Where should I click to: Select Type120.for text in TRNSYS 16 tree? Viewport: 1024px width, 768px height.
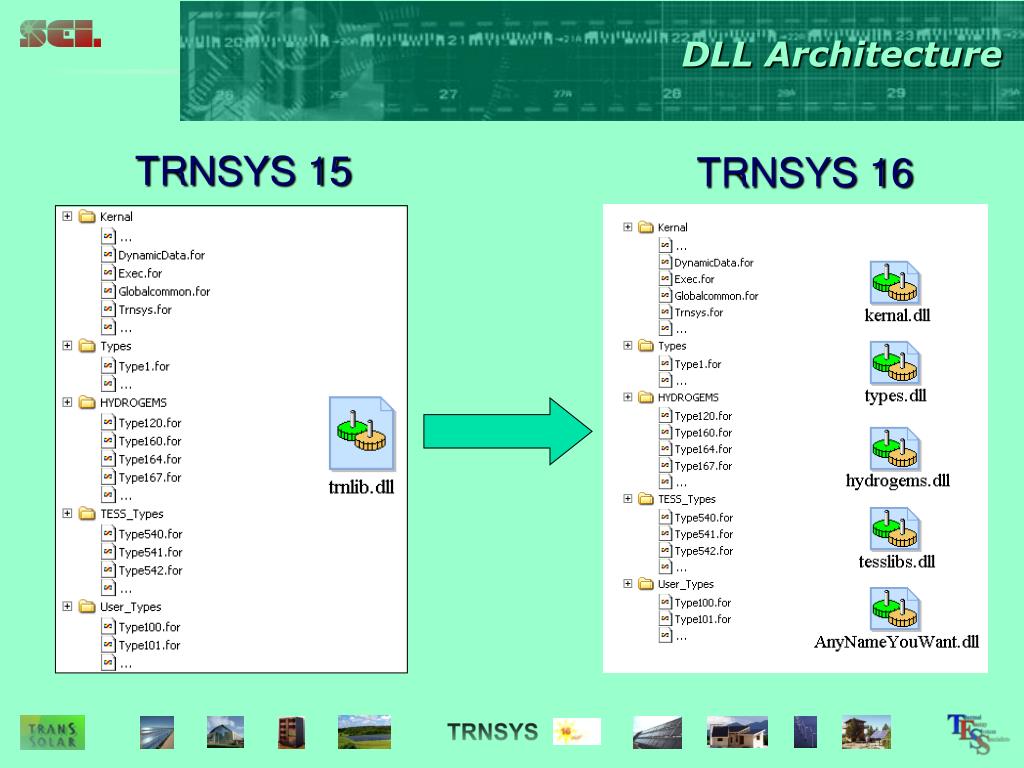click(703, 416)
